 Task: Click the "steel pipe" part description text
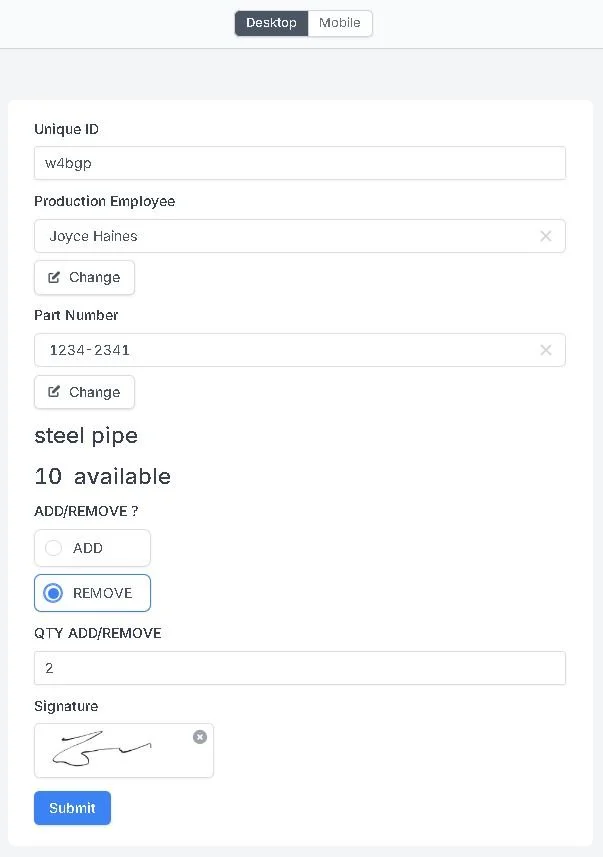(x=86, y=436)
